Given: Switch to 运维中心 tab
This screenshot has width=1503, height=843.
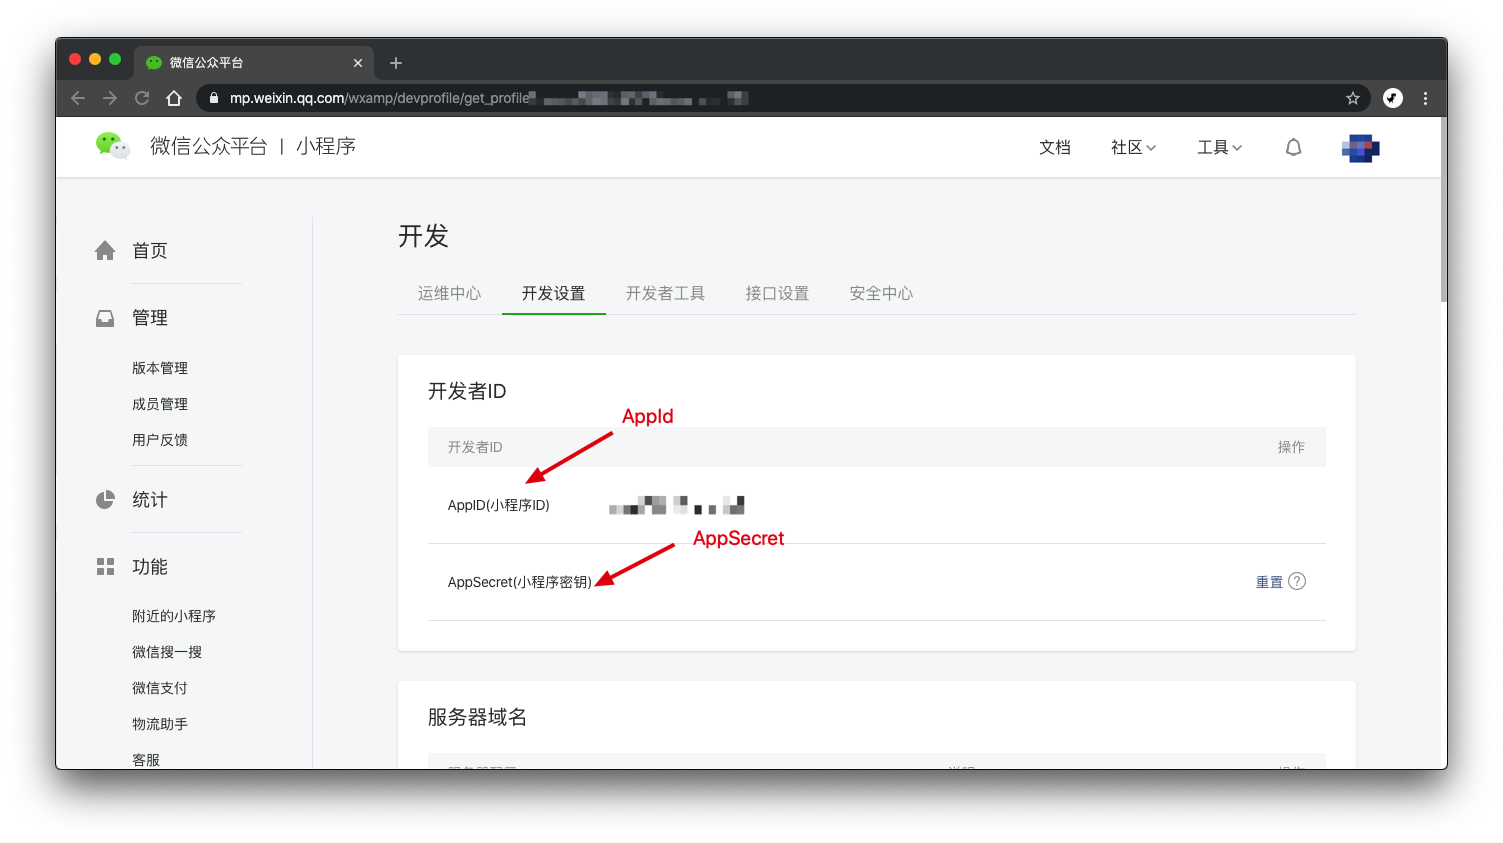Looking at the screenshot, I should pos(450,293).
